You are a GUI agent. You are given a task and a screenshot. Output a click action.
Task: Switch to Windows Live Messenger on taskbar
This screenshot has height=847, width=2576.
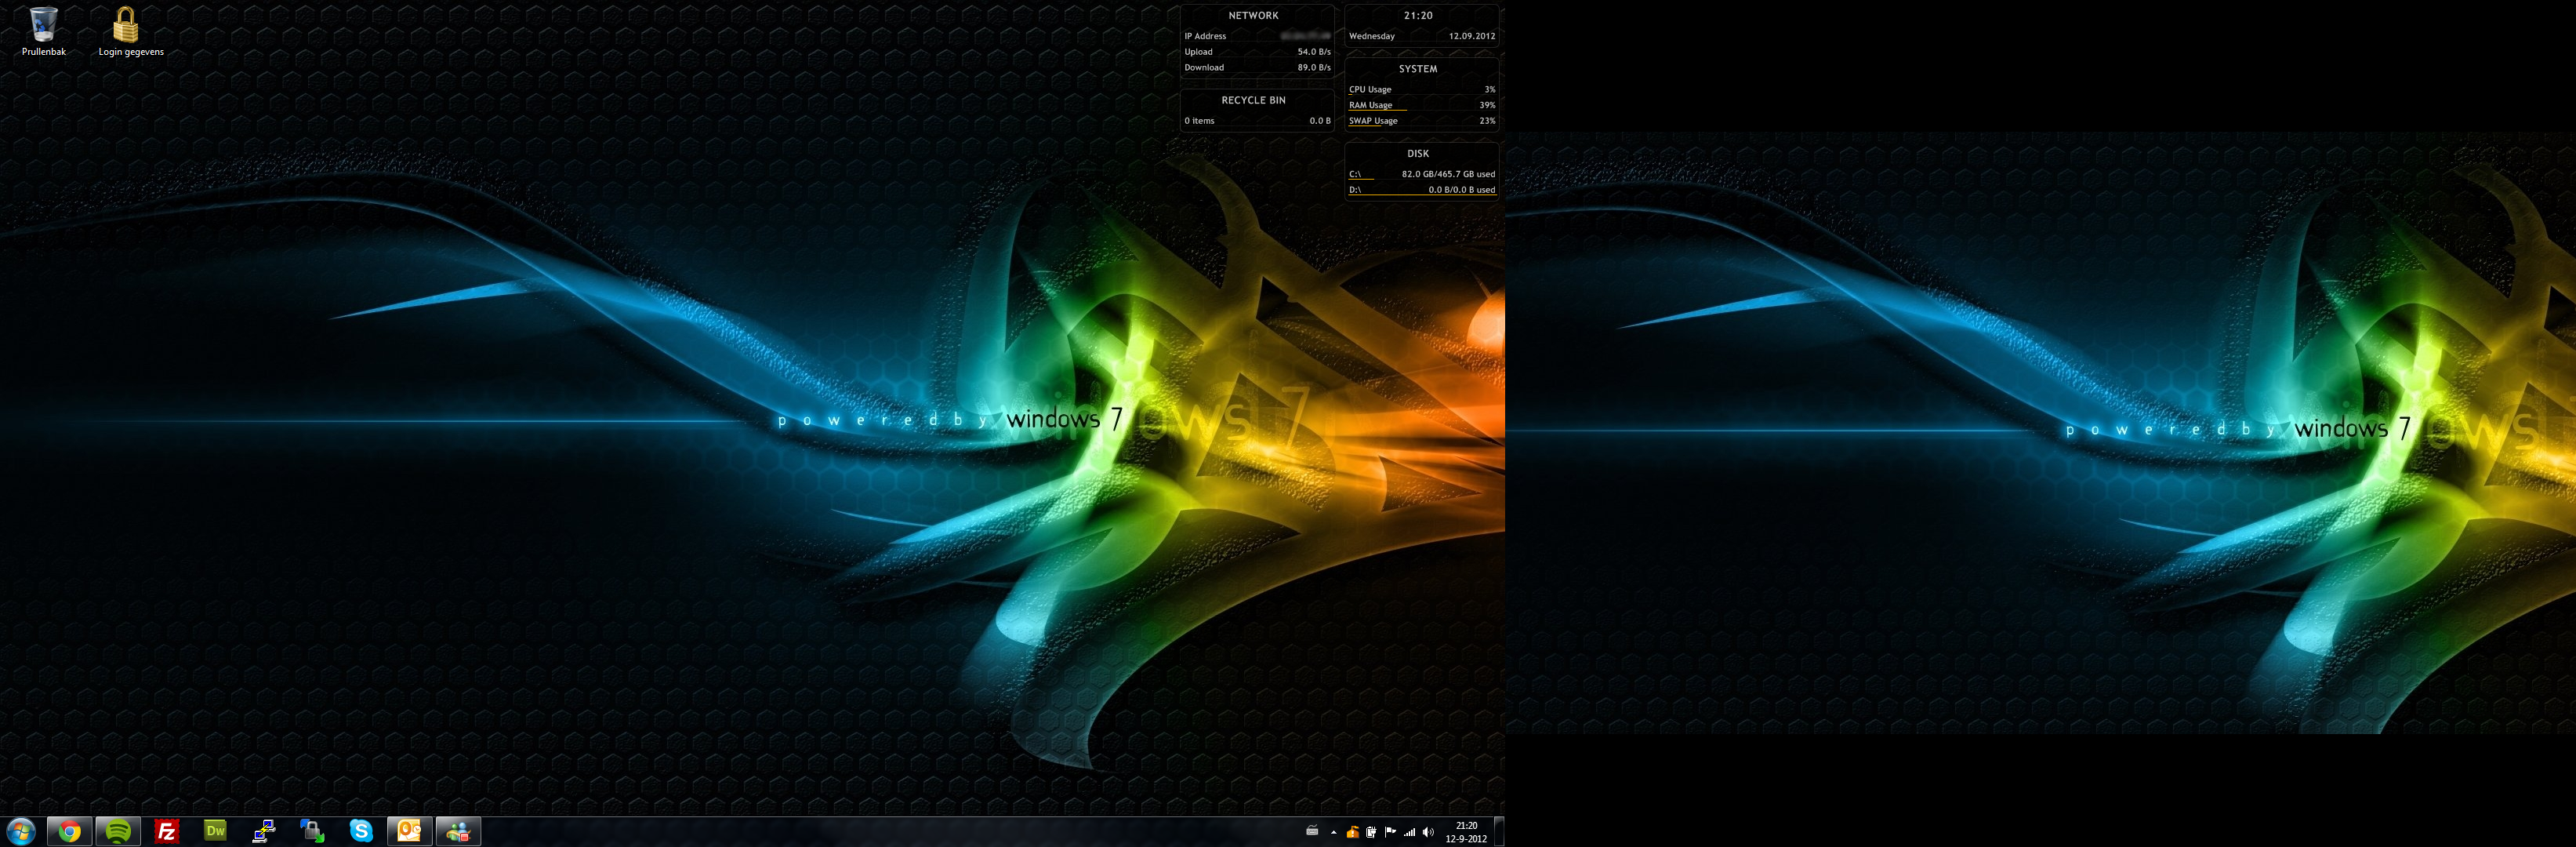458,831
